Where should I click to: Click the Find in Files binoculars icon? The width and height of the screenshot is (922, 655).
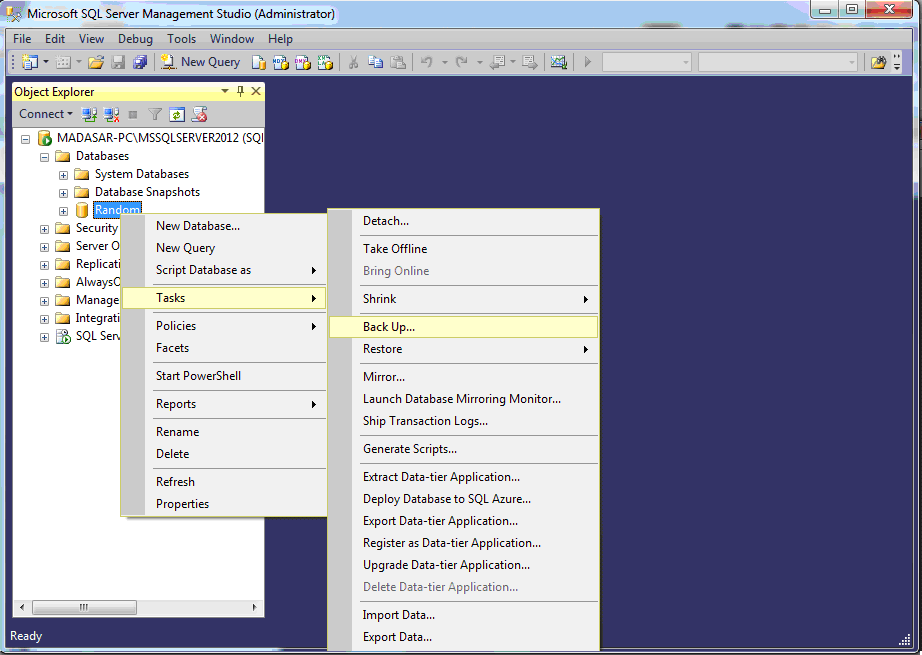878,62
